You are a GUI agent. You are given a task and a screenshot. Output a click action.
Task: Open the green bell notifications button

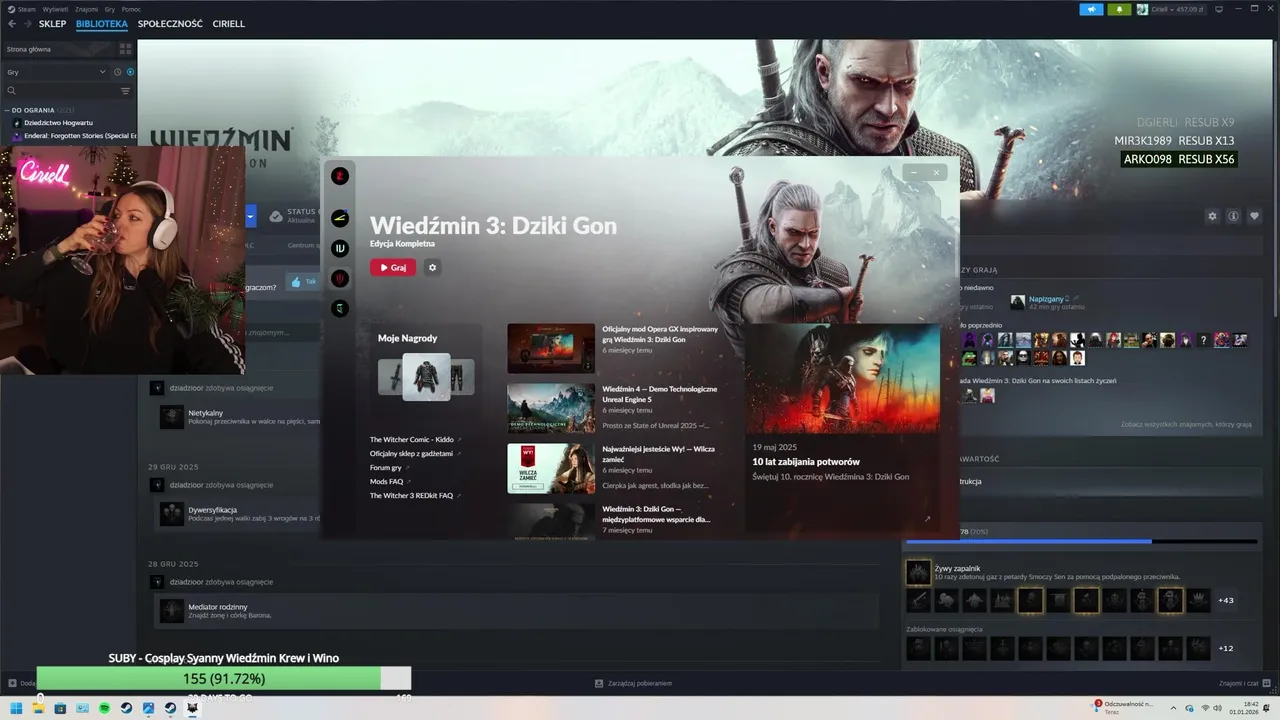1119,9
